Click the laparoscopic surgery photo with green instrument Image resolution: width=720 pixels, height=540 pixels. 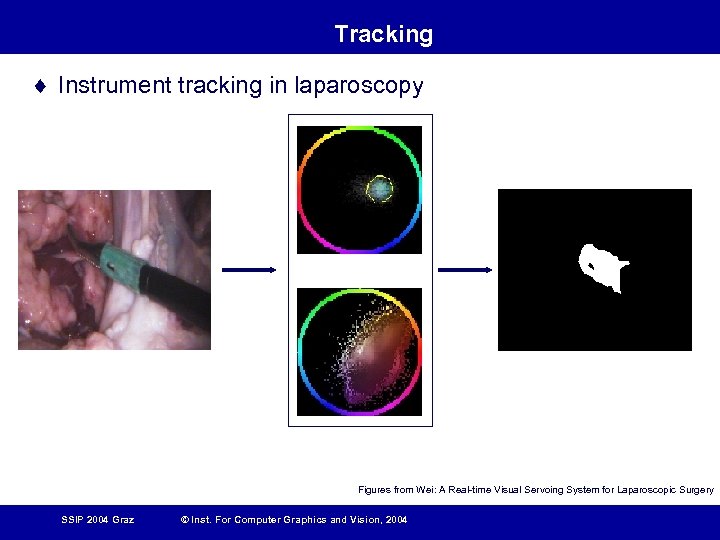[x=114, y=270]
